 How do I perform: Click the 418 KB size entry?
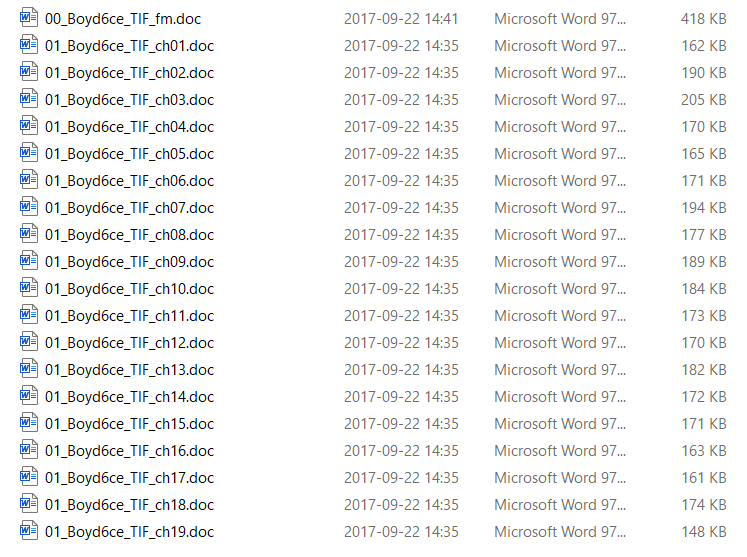[x=704, y=19]
